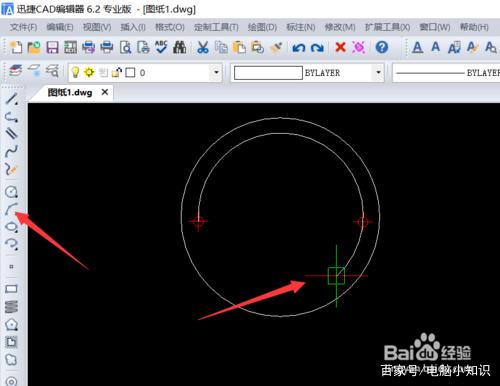Screen dimensions: 500x386
Task: Select the Arc draw tool
Action: pos(12,209)
